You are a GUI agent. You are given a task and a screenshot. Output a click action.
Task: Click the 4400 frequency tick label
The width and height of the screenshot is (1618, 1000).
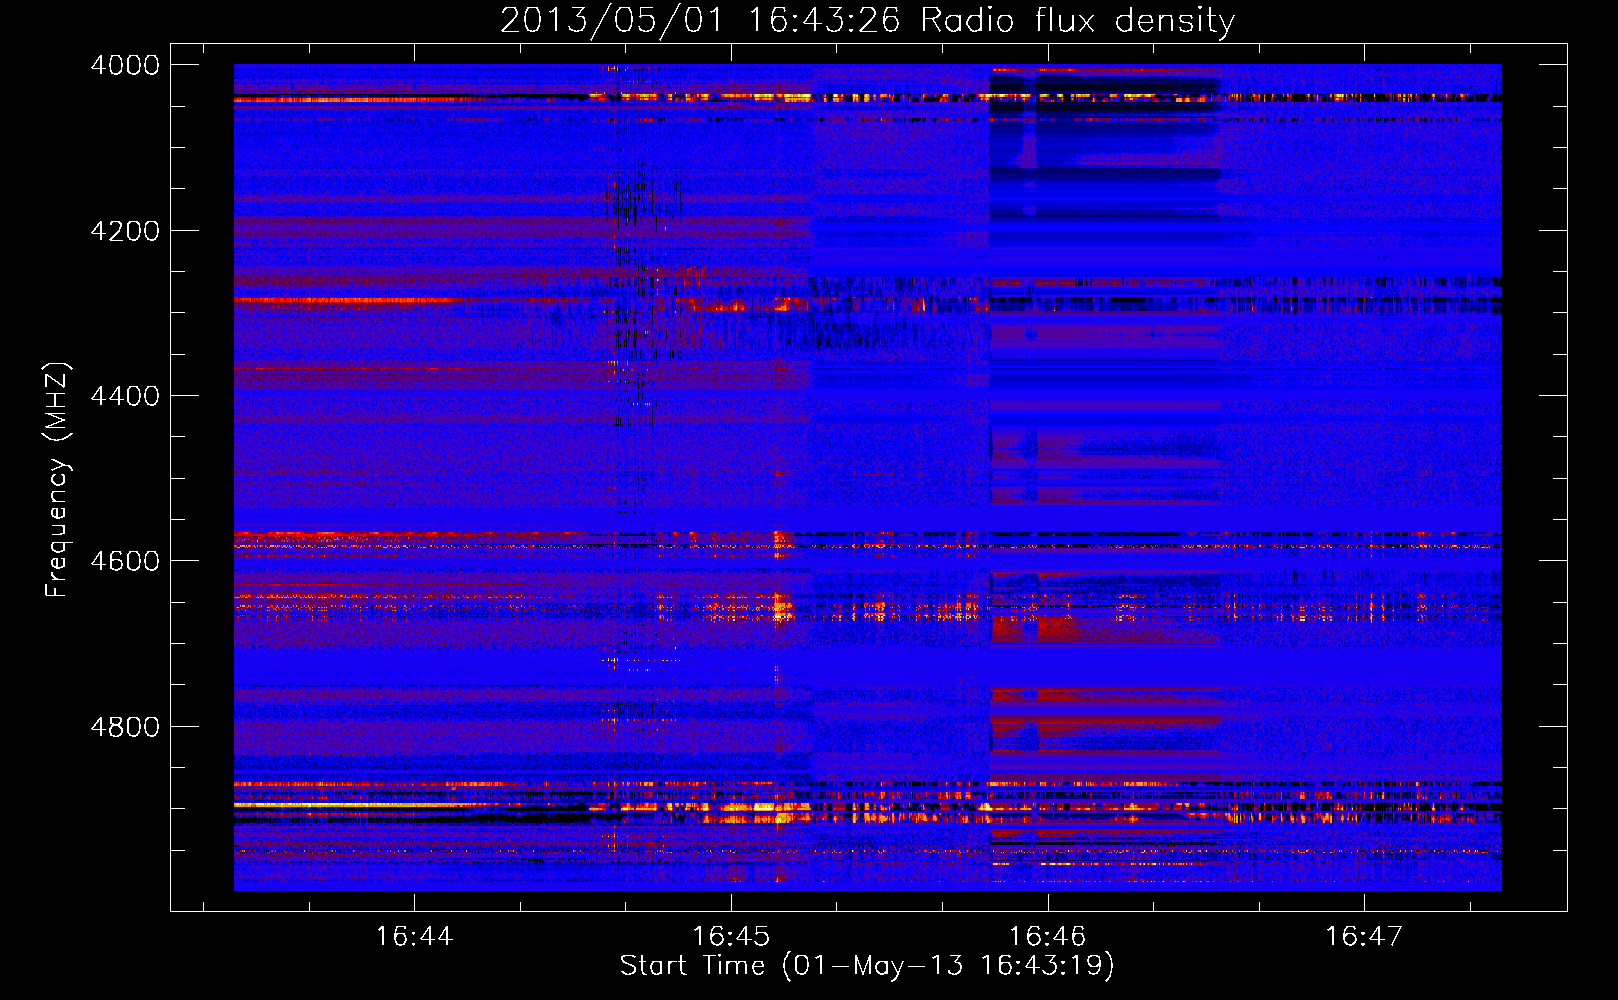pyautogui.click(x=125, y=396)
